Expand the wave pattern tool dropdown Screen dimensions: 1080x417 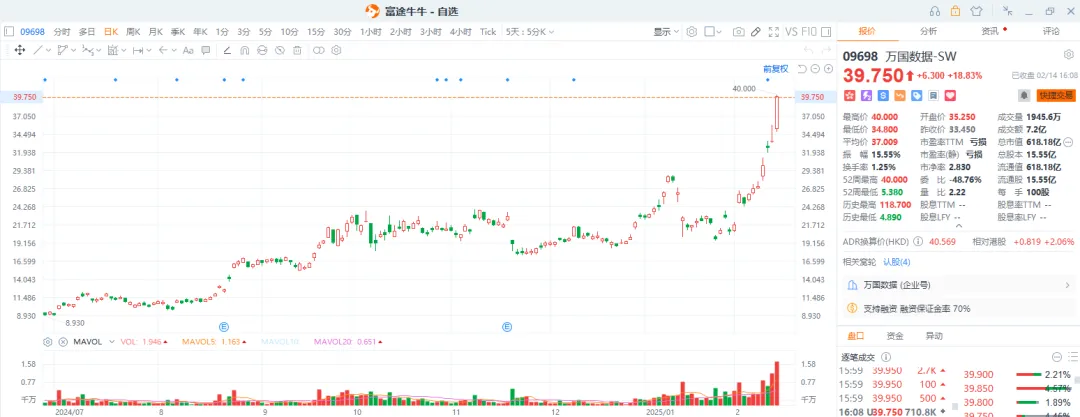point(98,50)
